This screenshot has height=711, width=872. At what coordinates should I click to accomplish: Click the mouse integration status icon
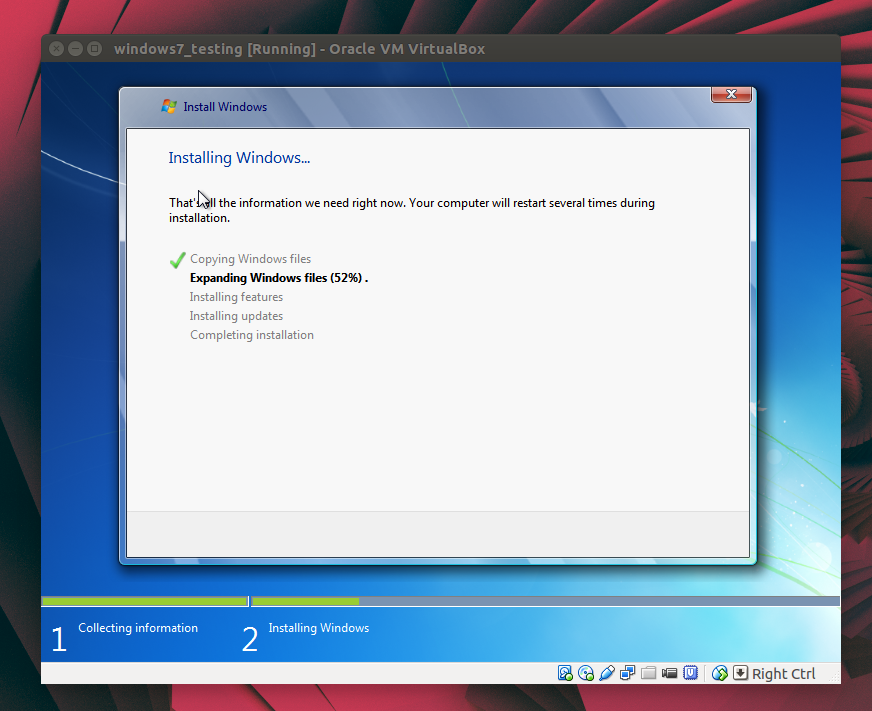tap(720, 673)
